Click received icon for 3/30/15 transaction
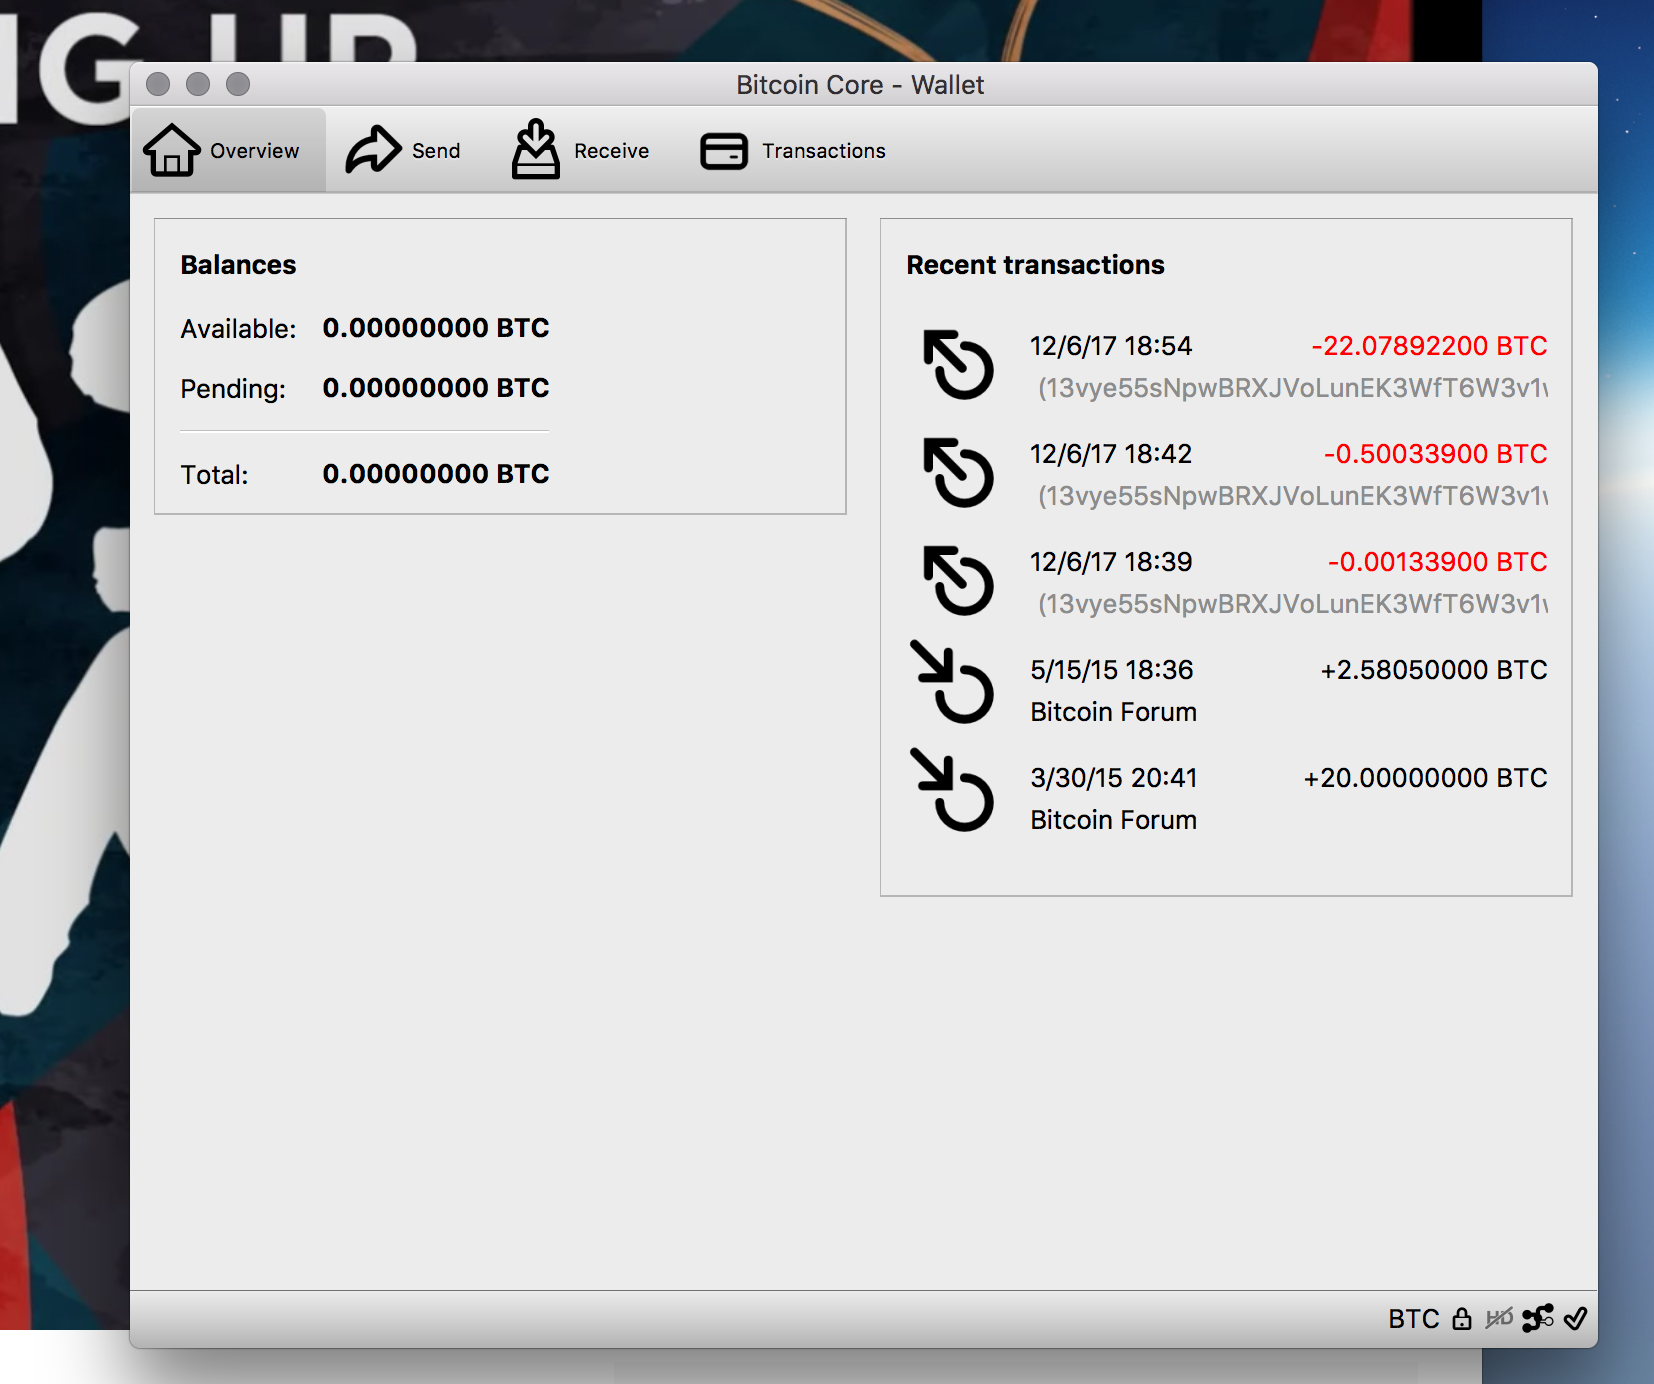 (x=952, y=790)
